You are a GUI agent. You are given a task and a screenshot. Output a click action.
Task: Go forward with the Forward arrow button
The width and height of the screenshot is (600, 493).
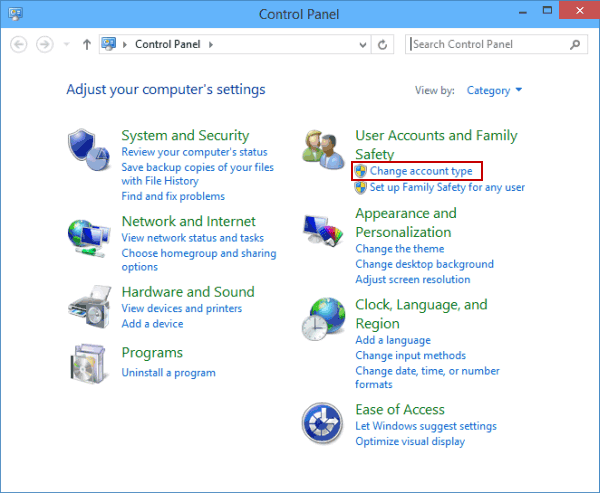[x=44, y=44]
